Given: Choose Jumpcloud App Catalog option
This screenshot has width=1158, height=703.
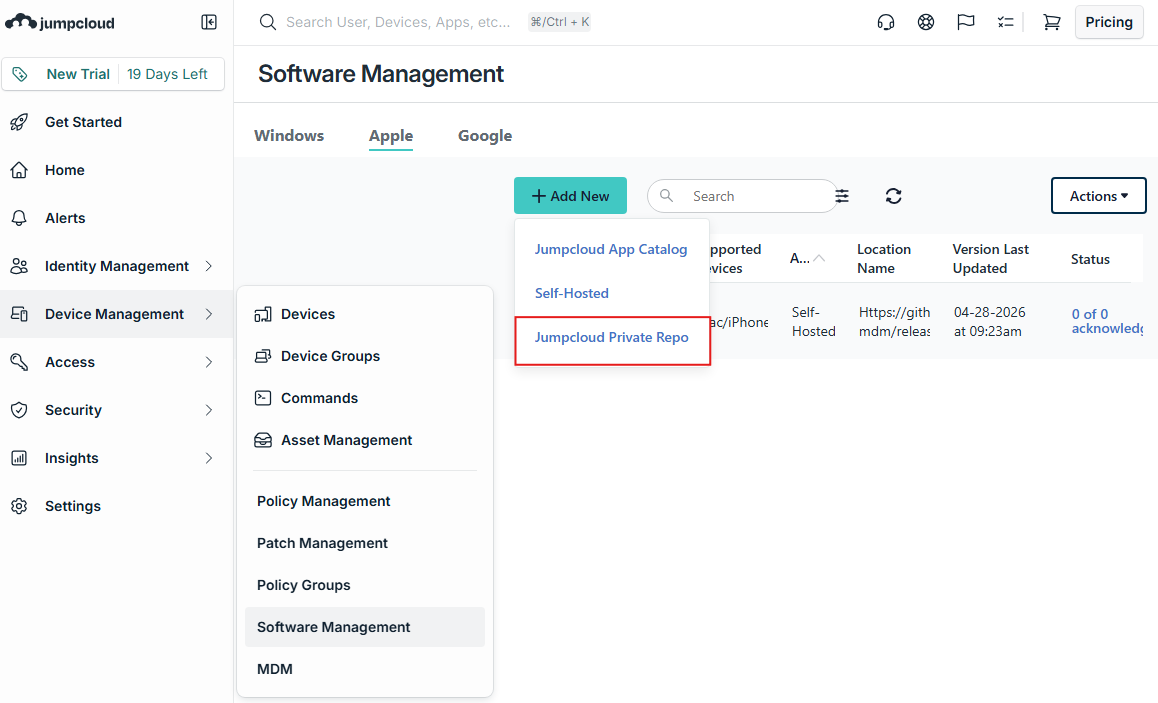Looking at the screenshot, I should [611, 250].
